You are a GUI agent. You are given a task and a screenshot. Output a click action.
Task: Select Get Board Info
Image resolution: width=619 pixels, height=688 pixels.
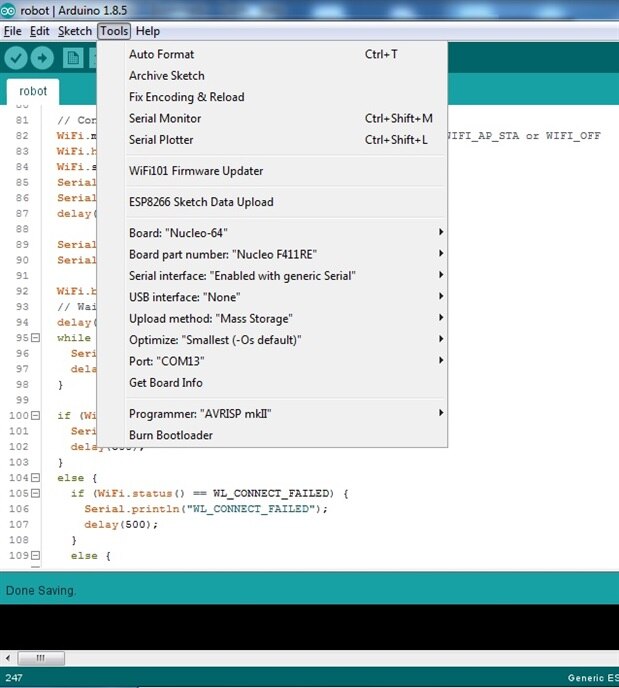166,383
